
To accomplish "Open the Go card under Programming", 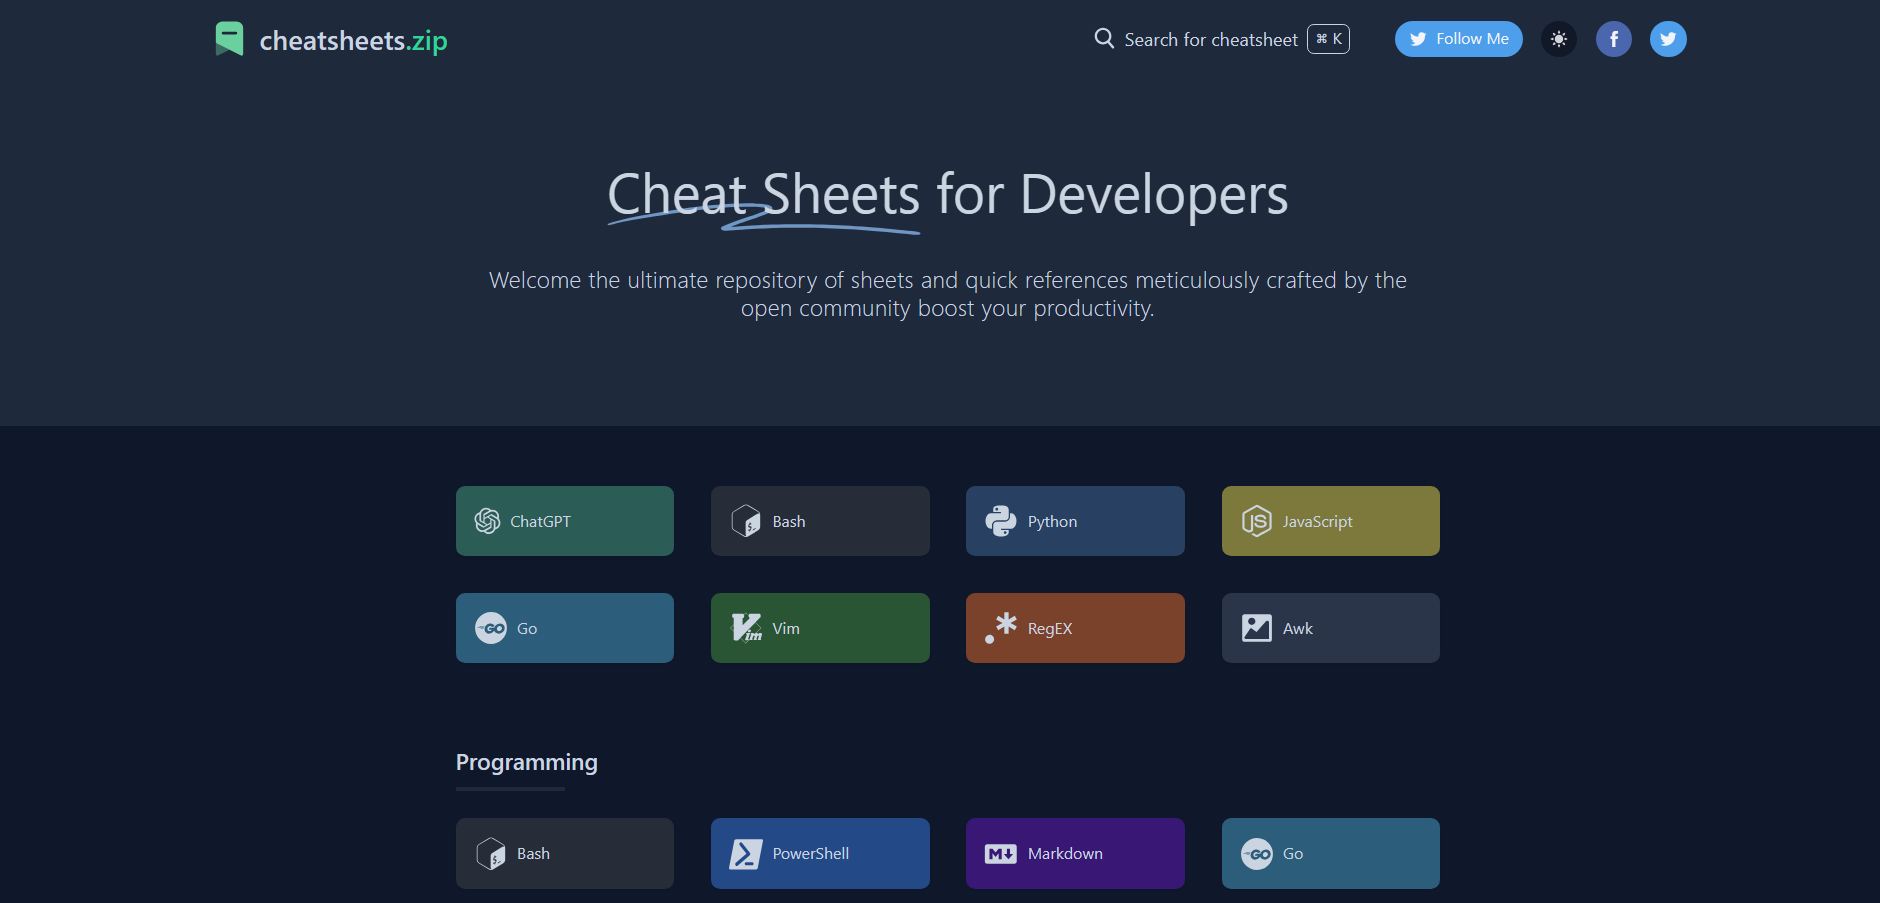I will coord(1331,853).
